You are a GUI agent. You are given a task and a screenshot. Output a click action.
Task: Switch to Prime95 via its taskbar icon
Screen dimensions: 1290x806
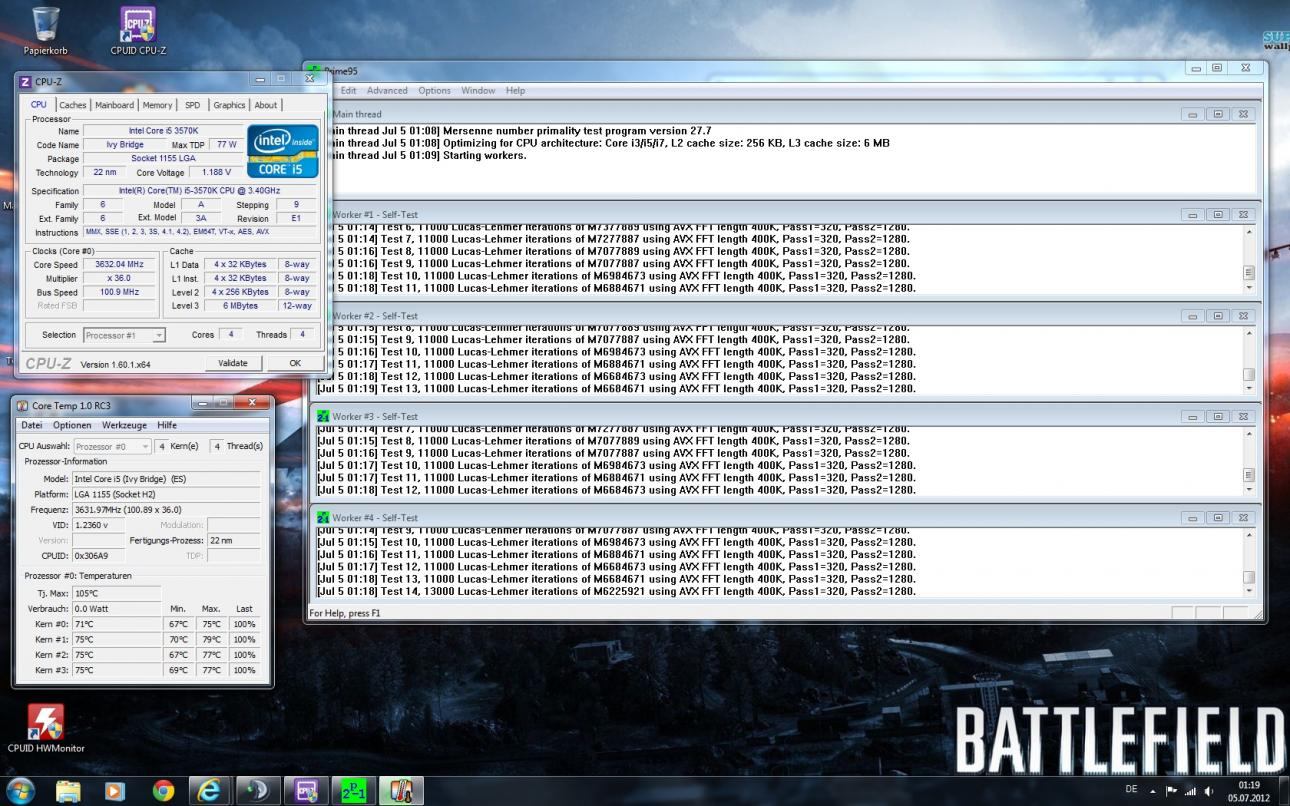(x=354, y=791)
